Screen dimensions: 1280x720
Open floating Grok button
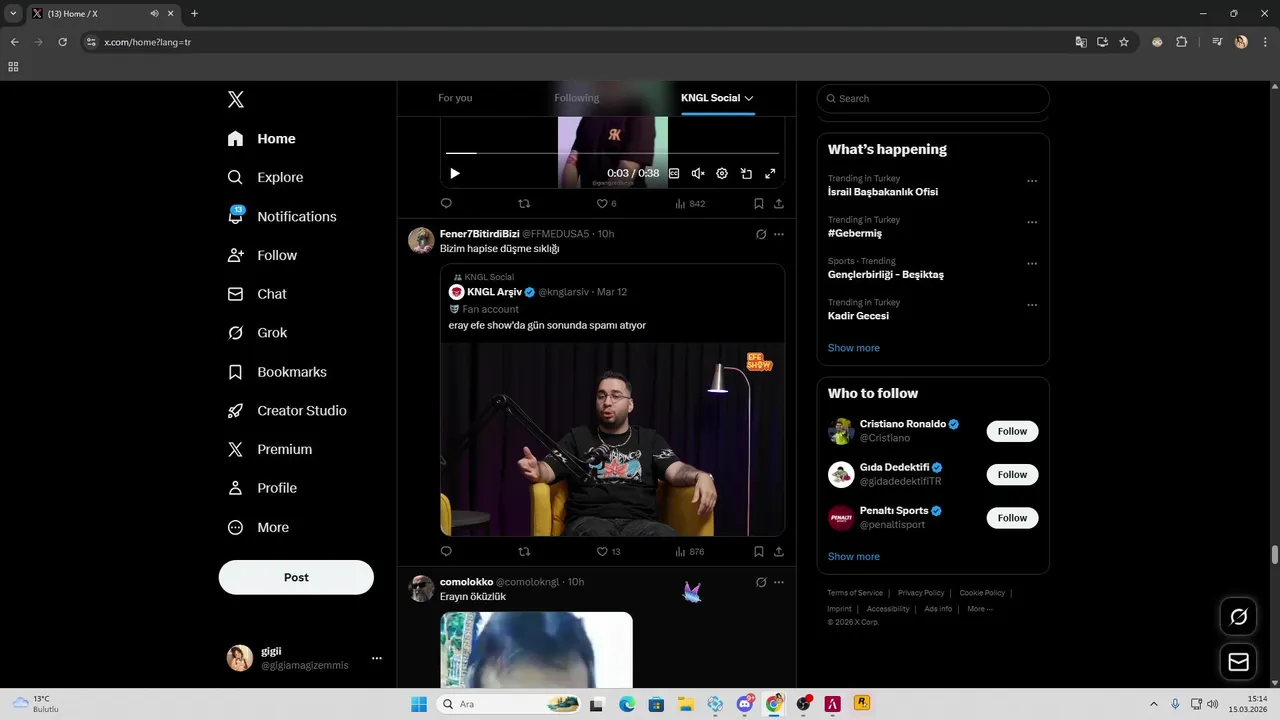(x=1238, y=617)
